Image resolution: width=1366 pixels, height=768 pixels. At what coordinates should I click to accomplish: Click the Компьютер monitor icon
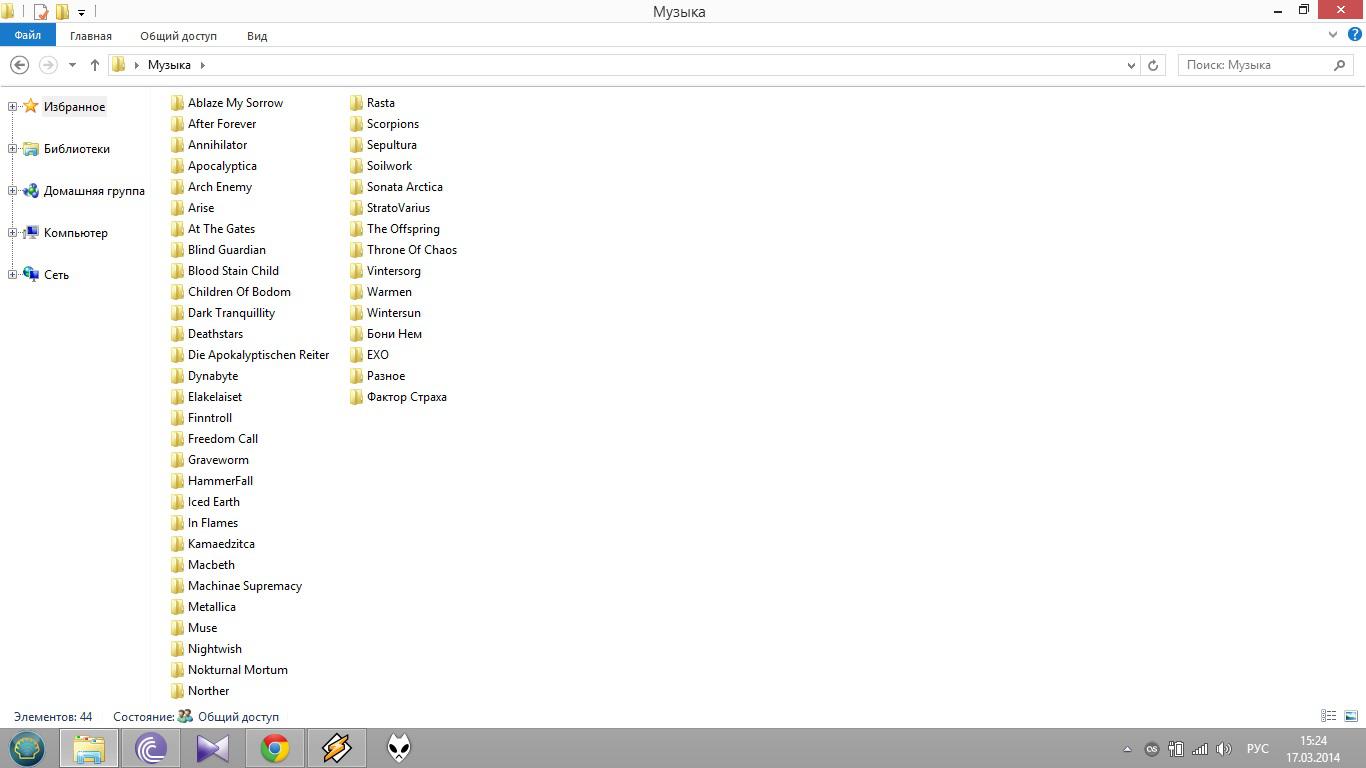click(31, 233)
